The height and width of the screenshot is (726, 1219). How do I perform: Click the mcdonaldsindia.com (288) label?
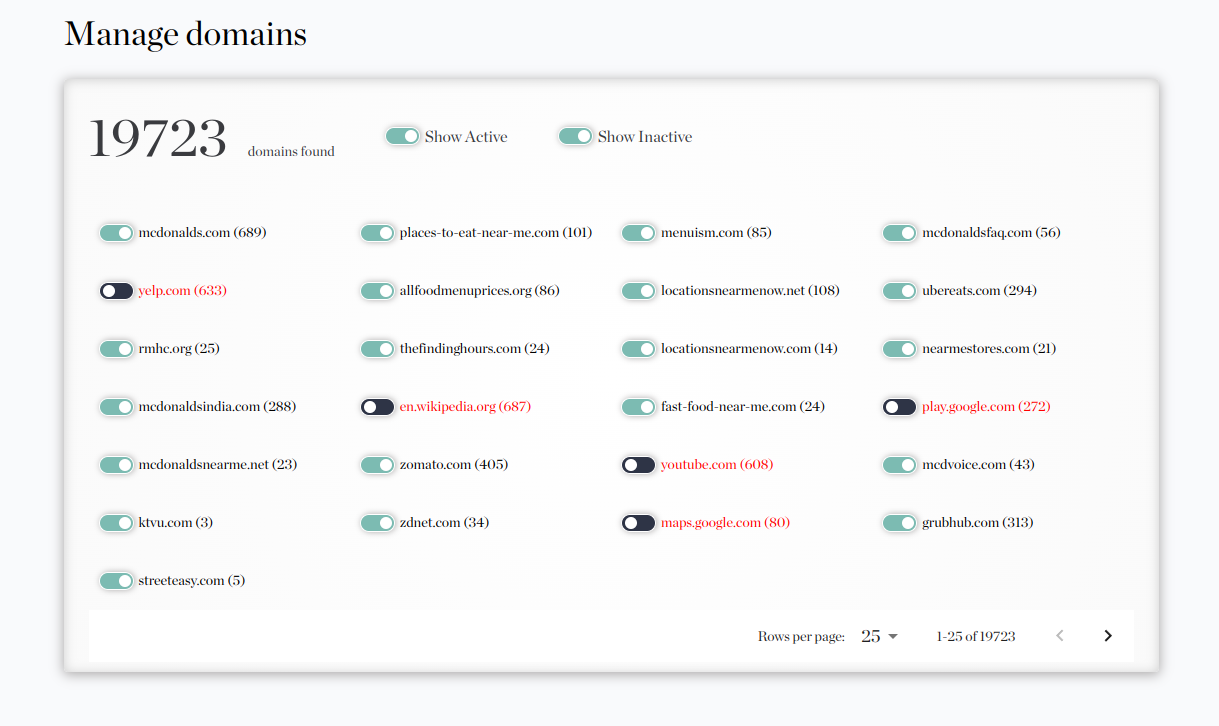(217, 407)
